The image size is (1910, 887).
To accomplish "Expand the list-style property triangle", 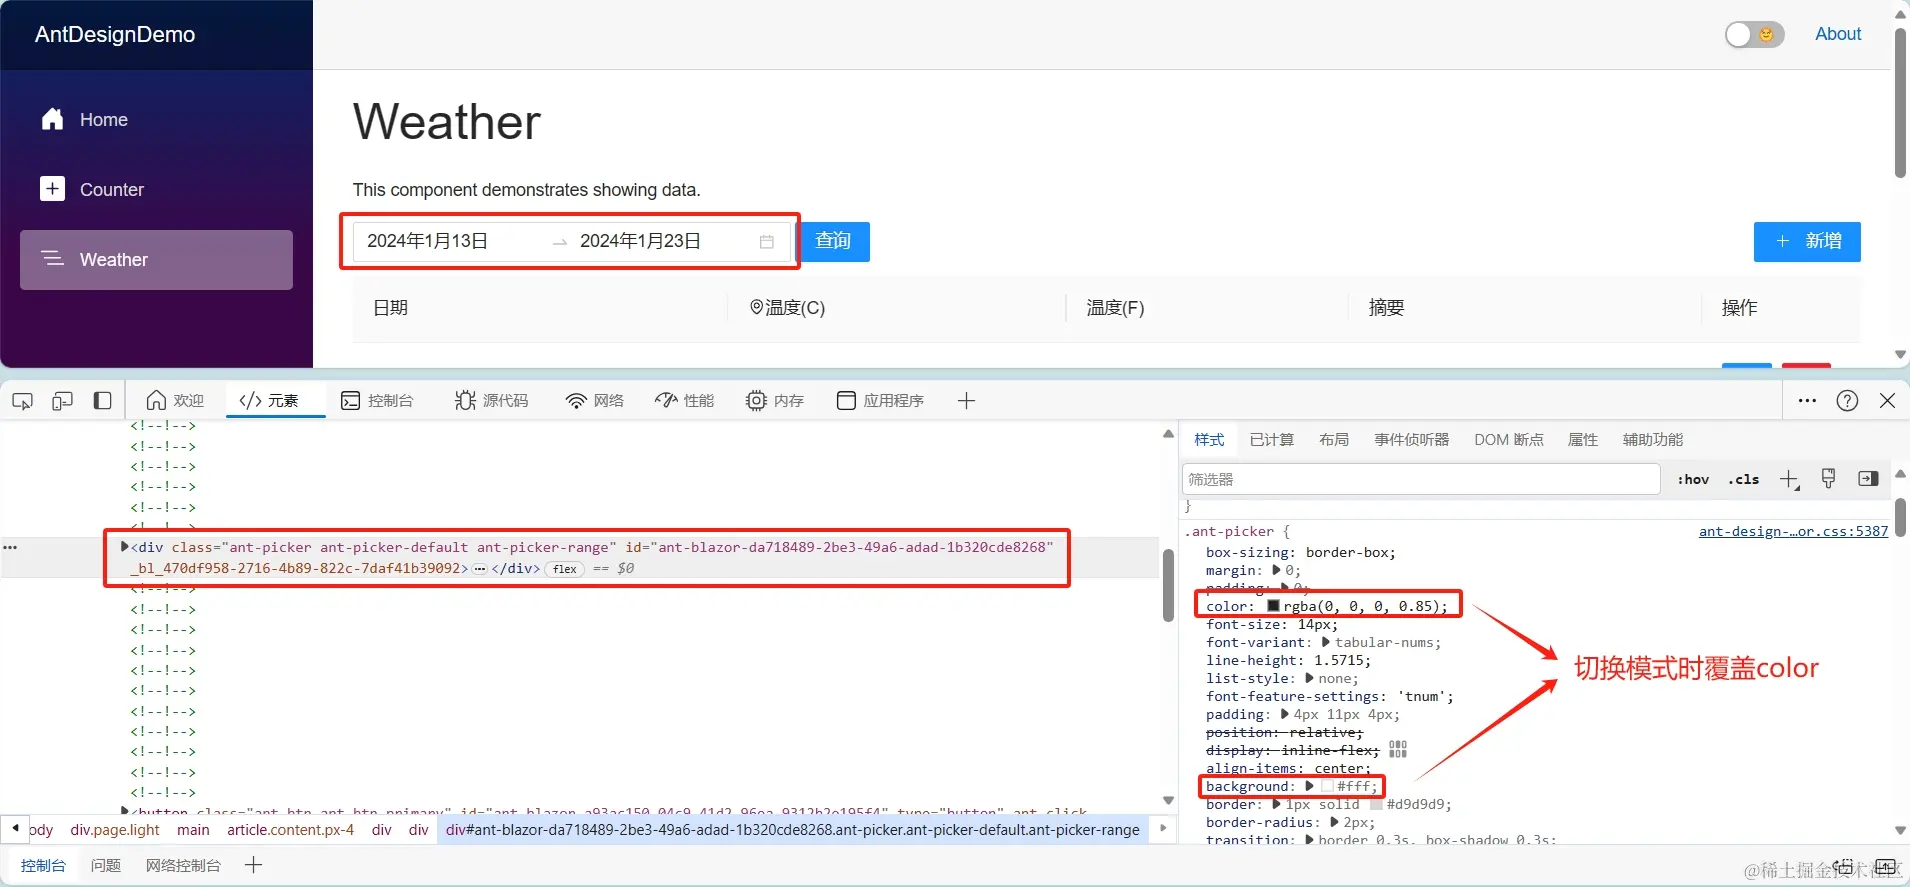I will pos(1309,678).
